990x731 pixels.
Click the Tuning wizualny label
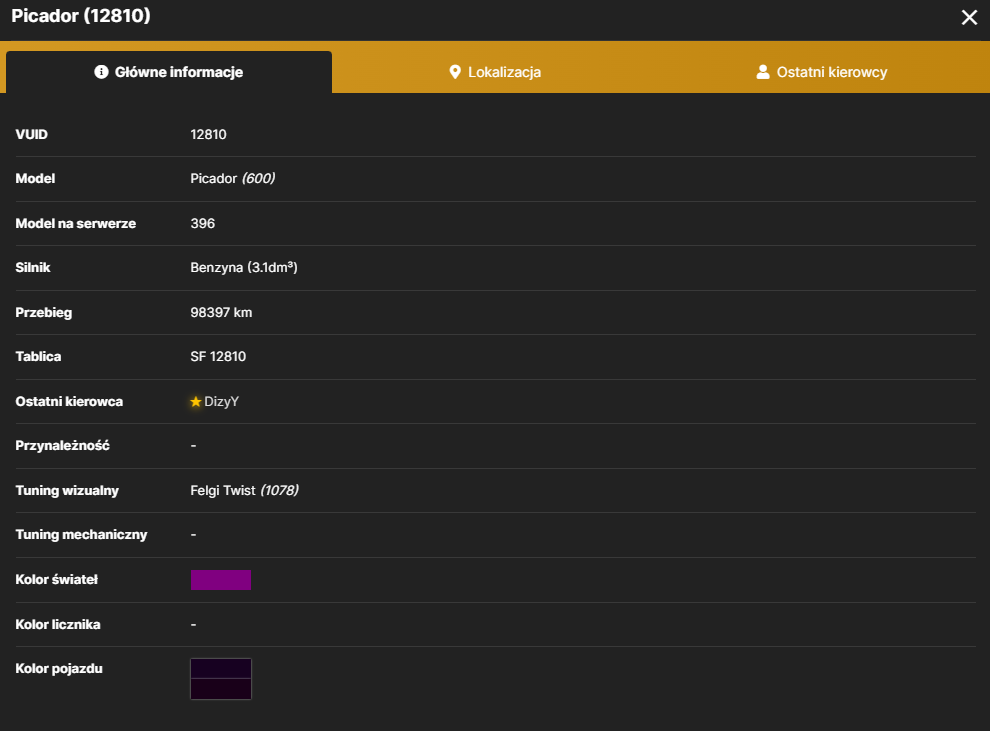click(67, 490)
